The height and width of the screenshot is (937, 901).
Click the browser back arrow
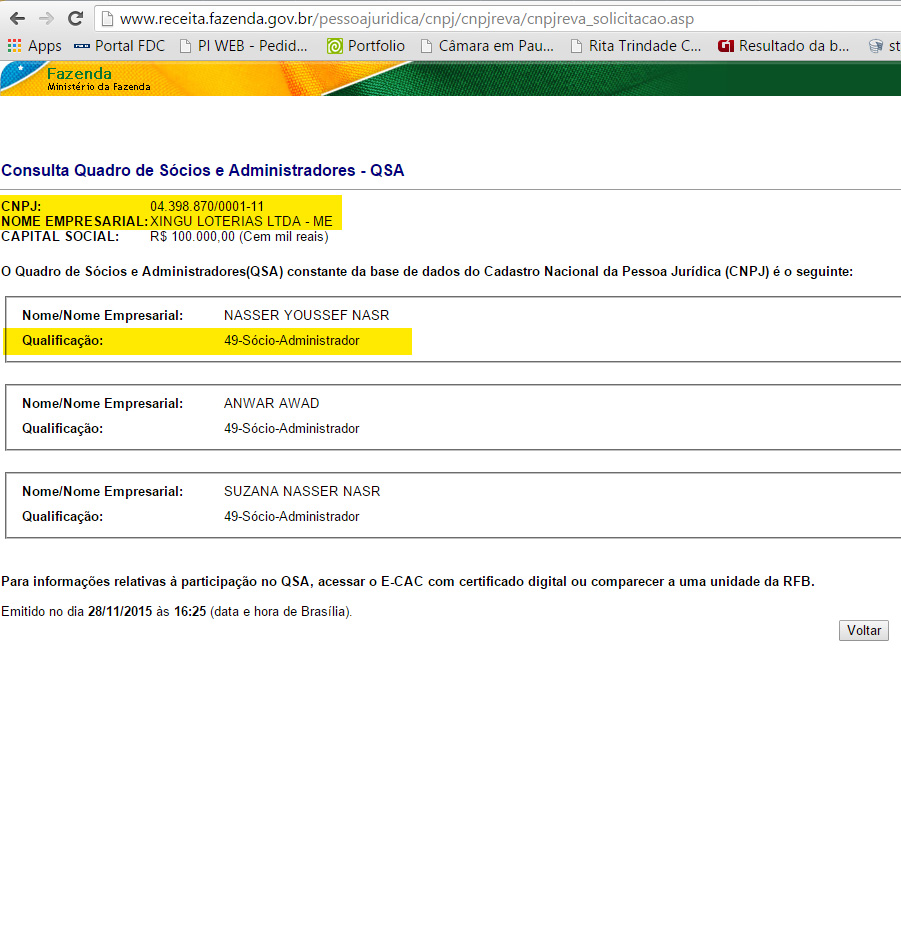[18, 19]
